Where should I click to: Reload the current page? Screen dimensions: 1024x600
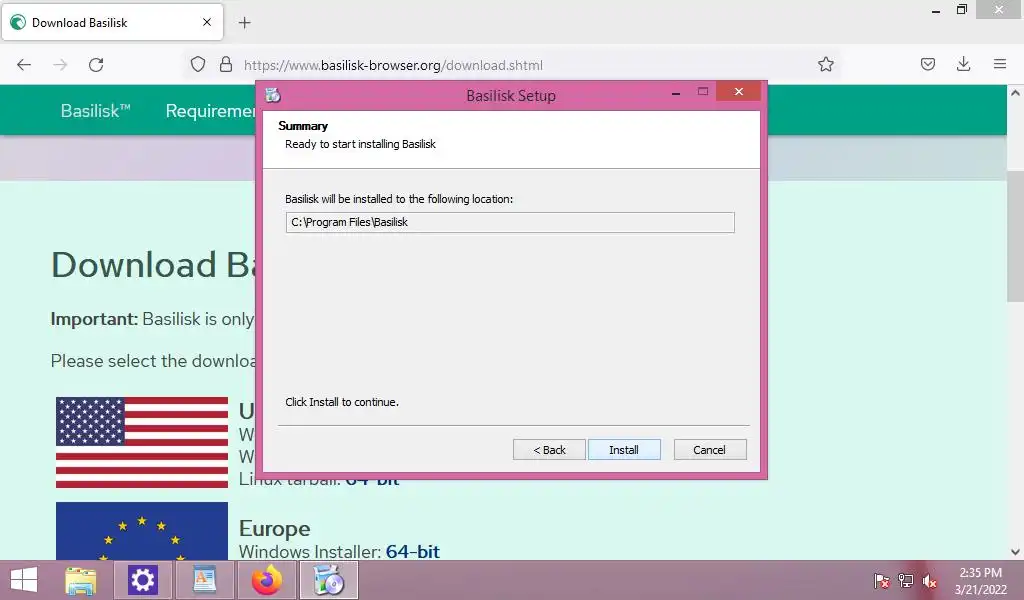(96, 65)
